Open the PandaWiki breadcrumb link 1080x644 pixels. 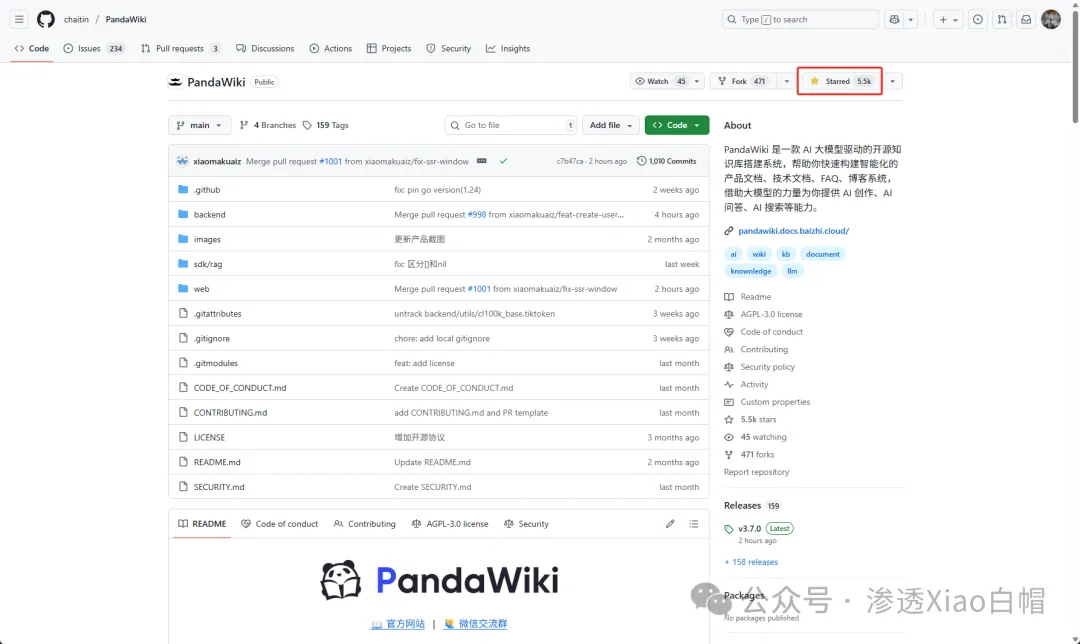[125, 19]
